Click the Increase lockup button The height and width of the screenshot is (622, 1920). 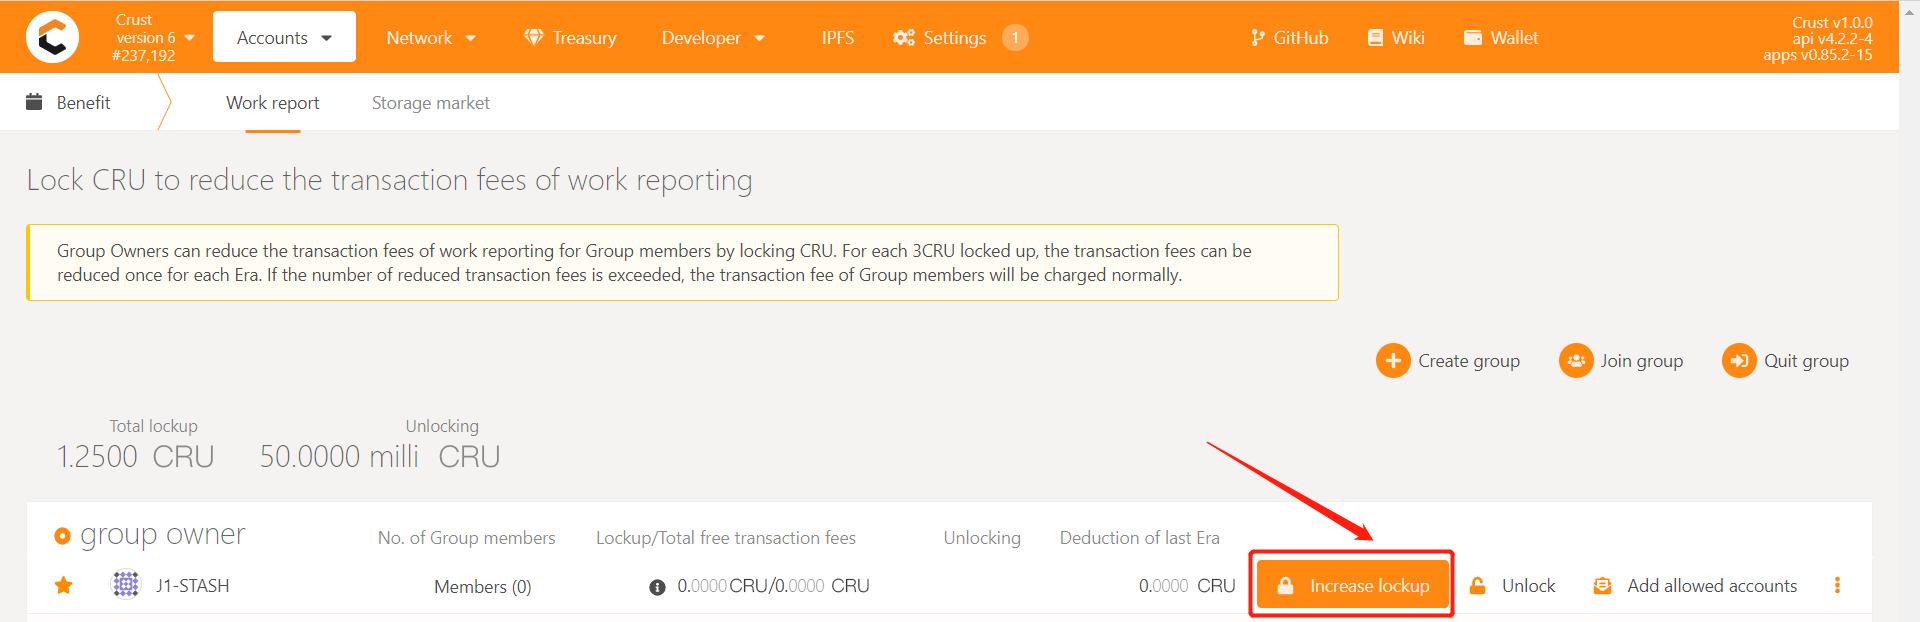click(1353, 586)
